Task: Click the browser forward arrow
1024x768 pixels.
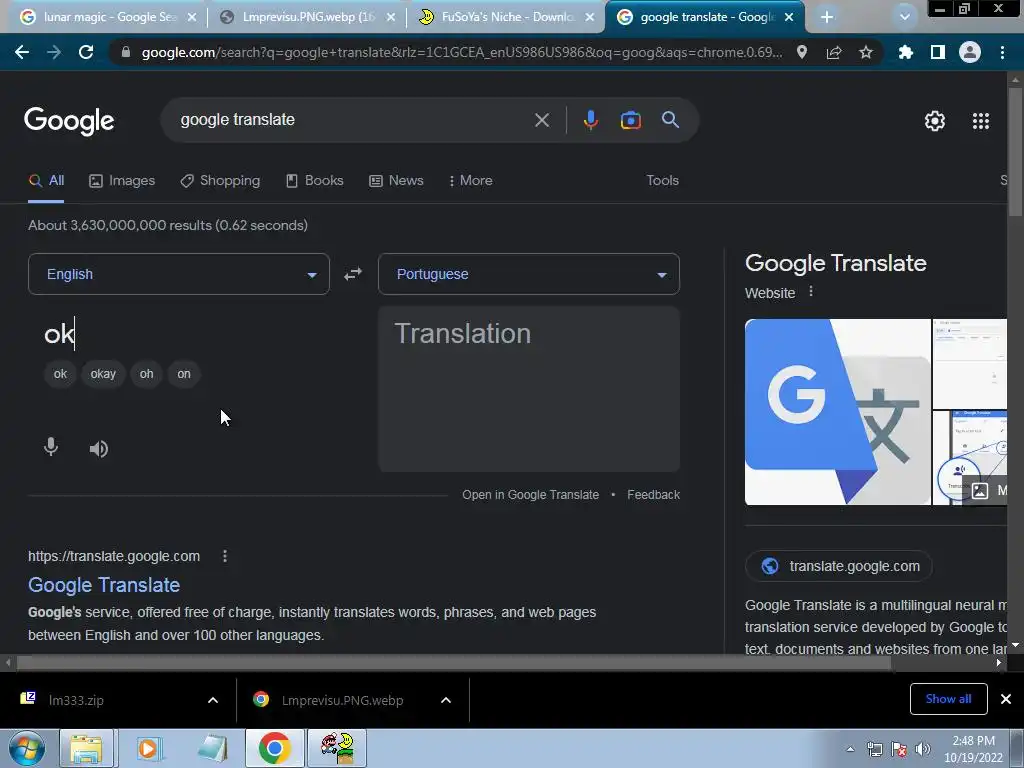Action: coord(54,52)
